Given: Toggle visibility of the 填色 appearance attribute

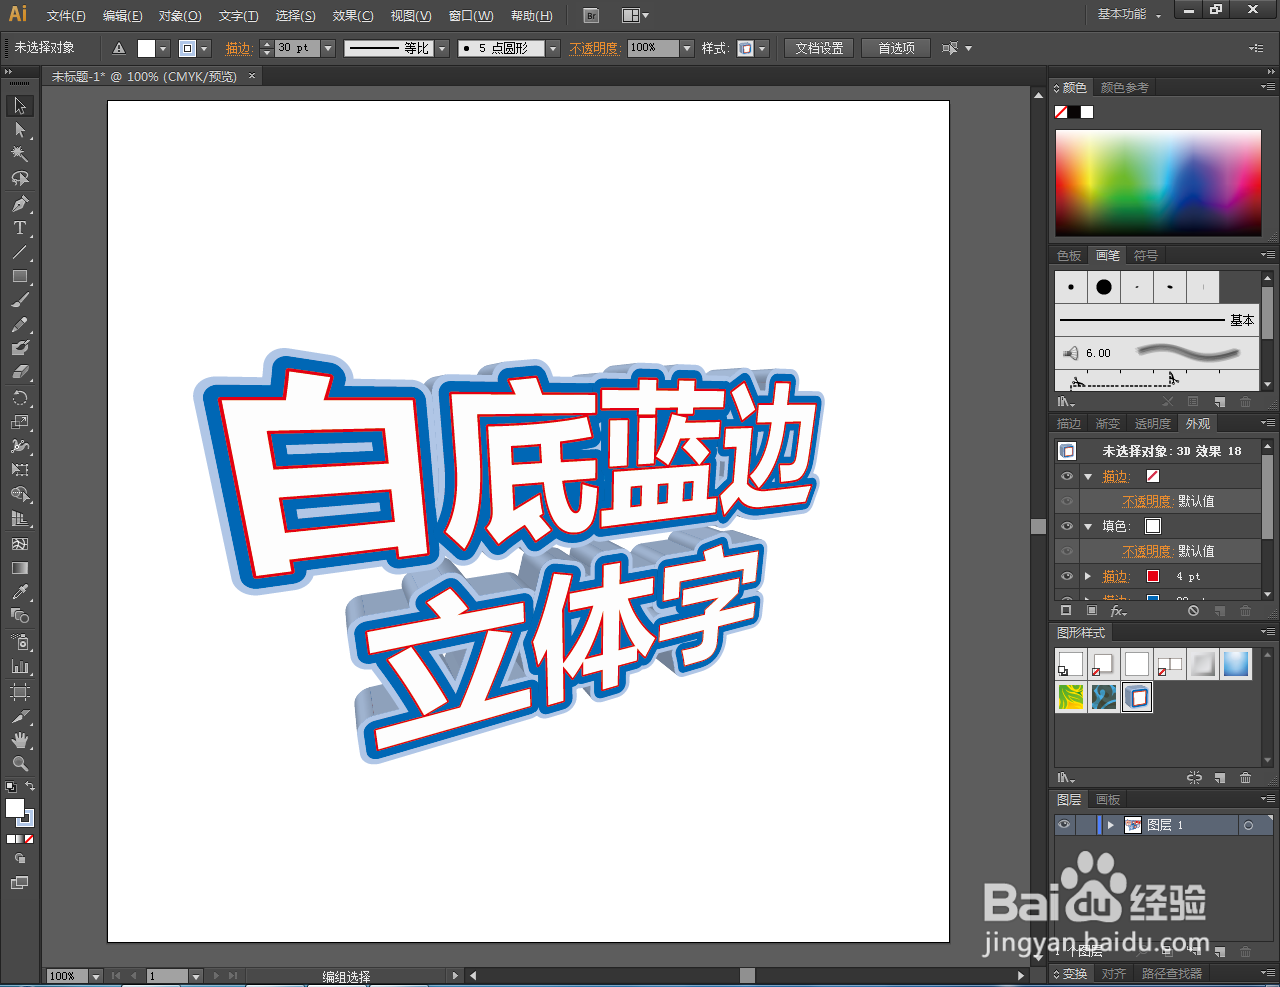Looking at the screenshot, I should tap(1065, 525).
